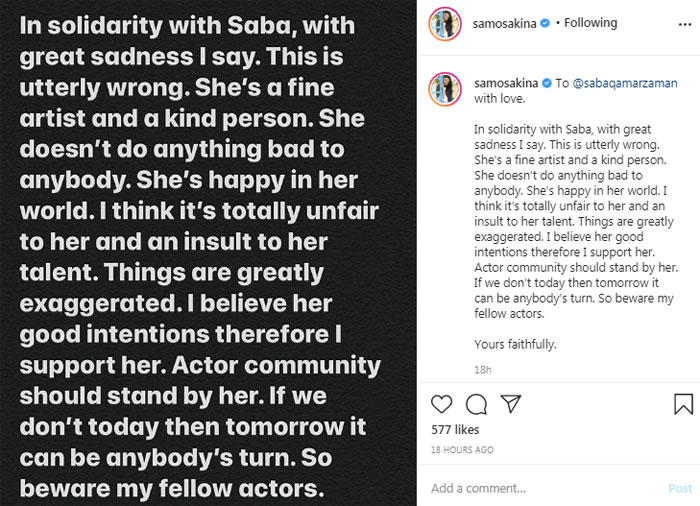Open comments via speech bubble icon
Image resolution: width=700 pixels, height=506 pixels.
(476, 404)
